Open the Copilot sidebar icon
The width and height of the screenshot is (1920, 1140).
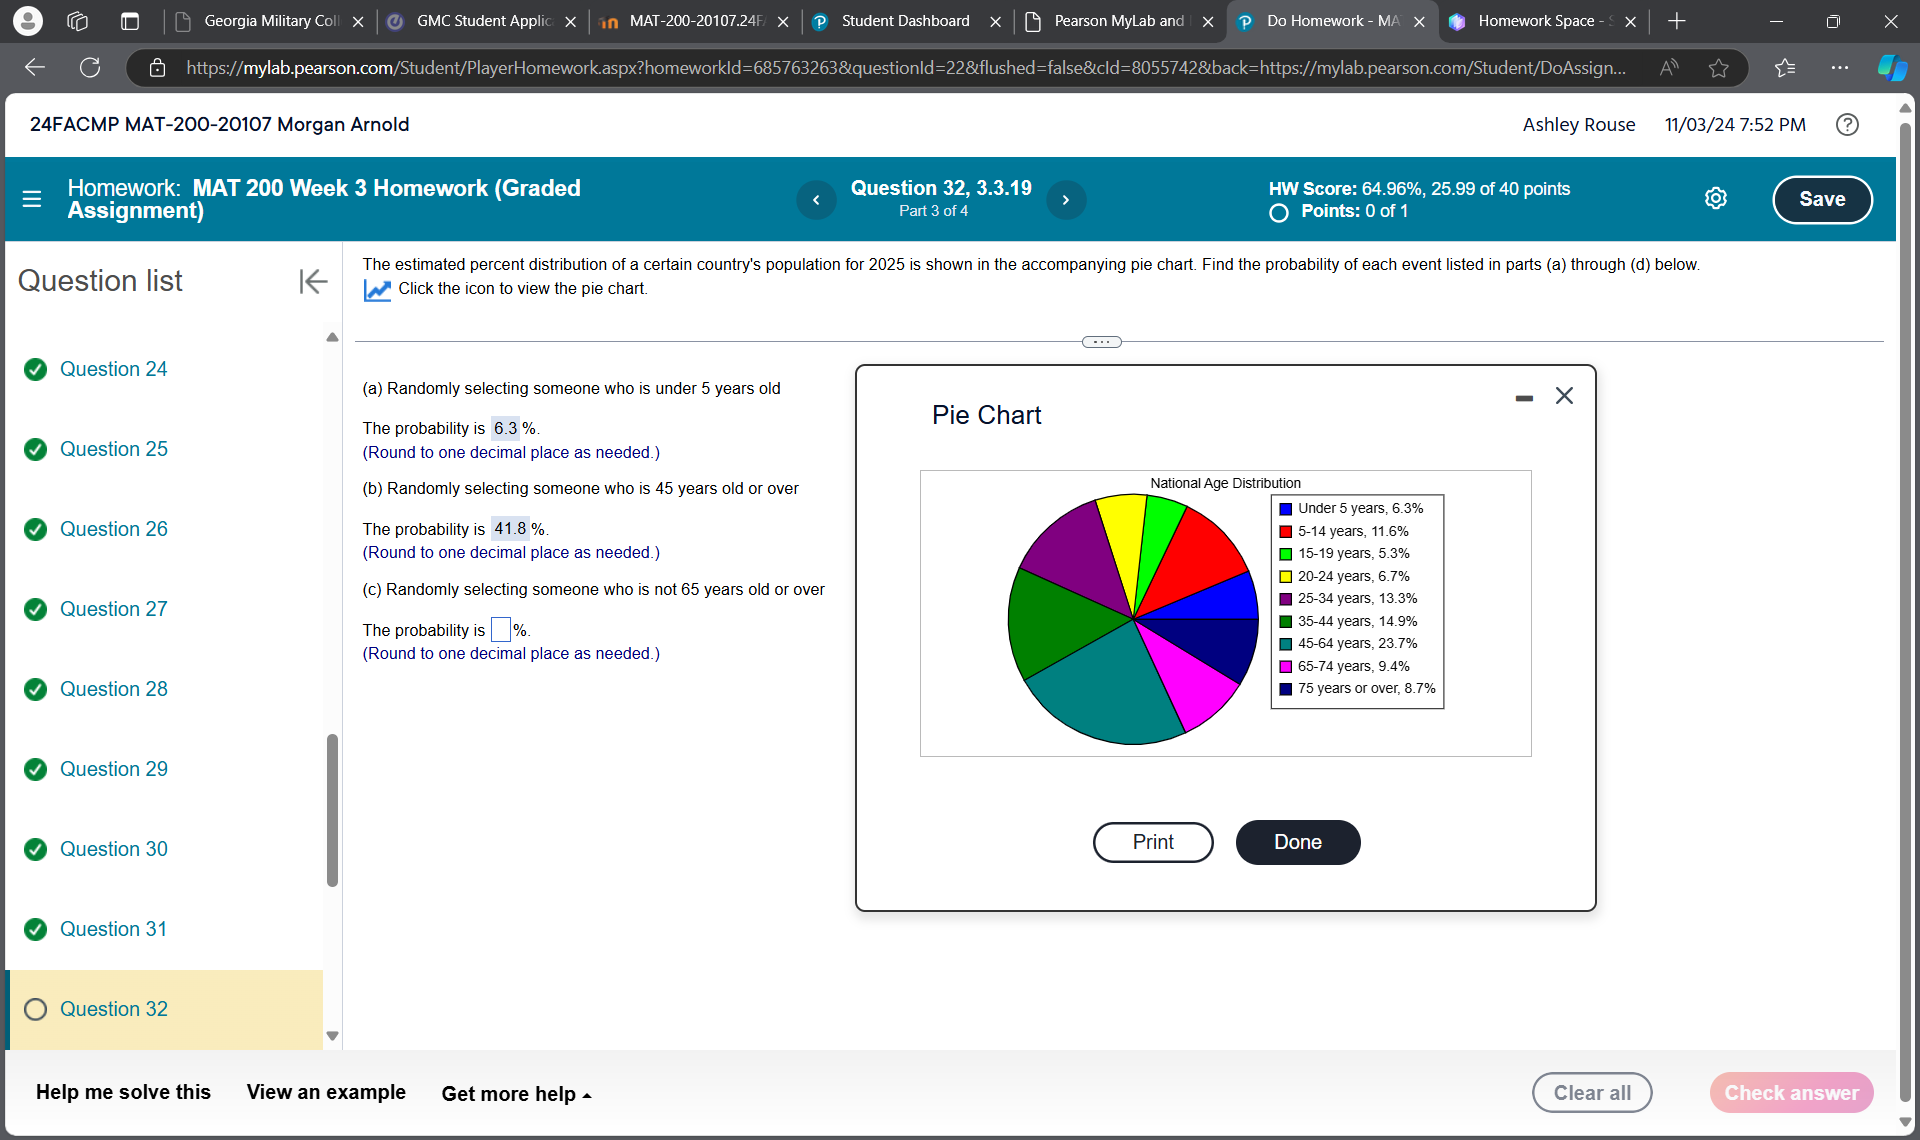click(x=1892, y=67)
